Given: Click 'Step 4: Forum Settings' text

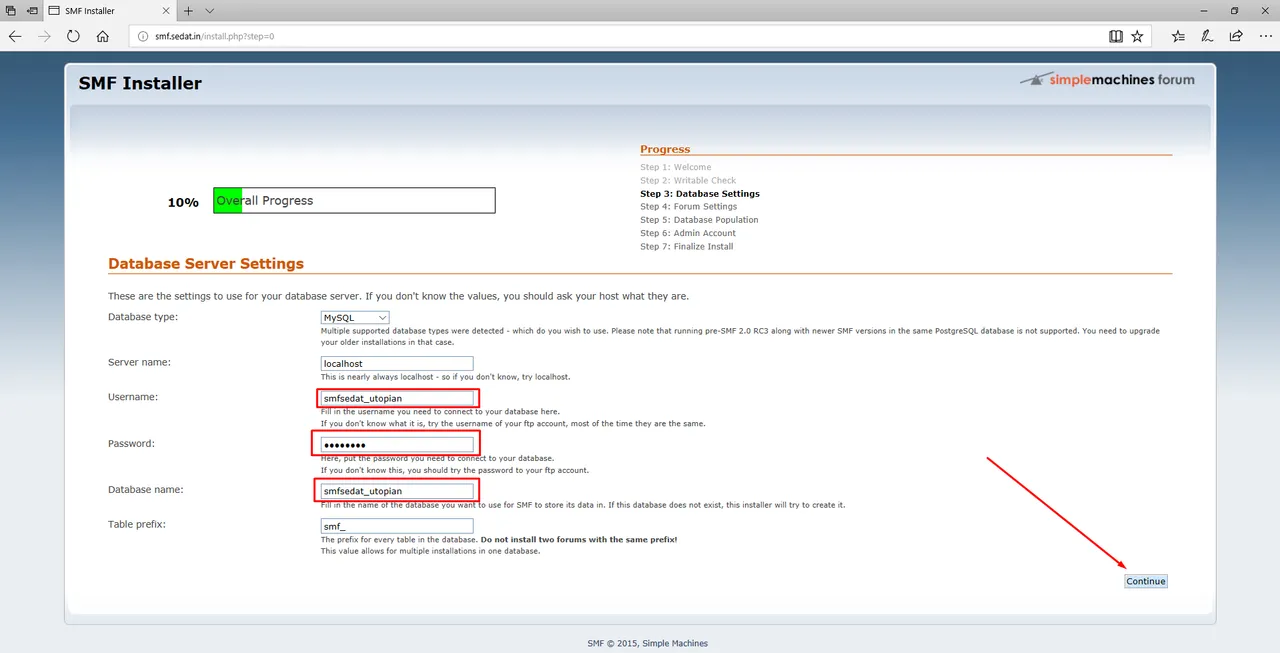Looking at the screenshot, I should 689,207.
